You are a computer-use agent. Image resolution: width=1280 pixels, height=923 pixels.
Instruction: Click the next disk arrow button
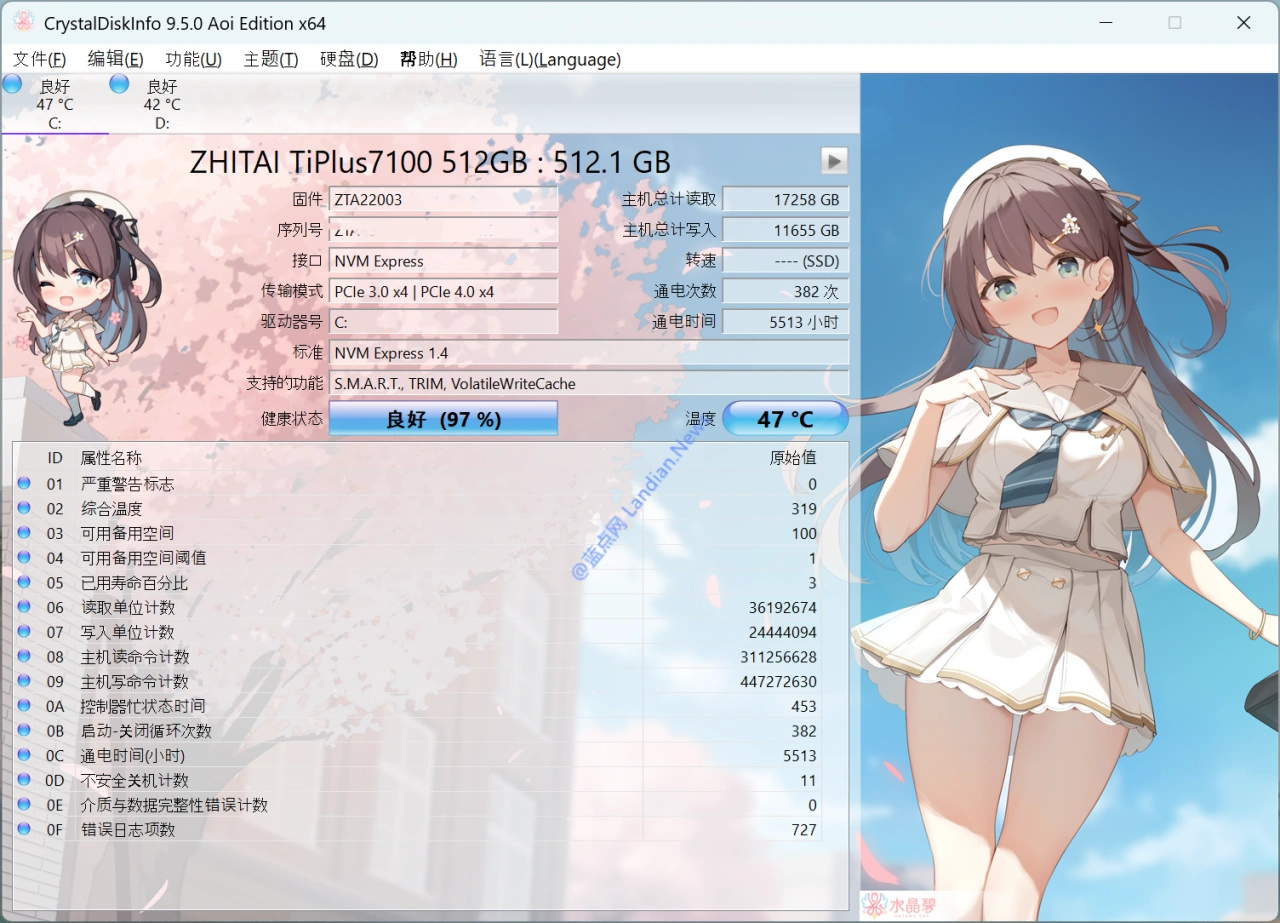(x=834, y=160)
